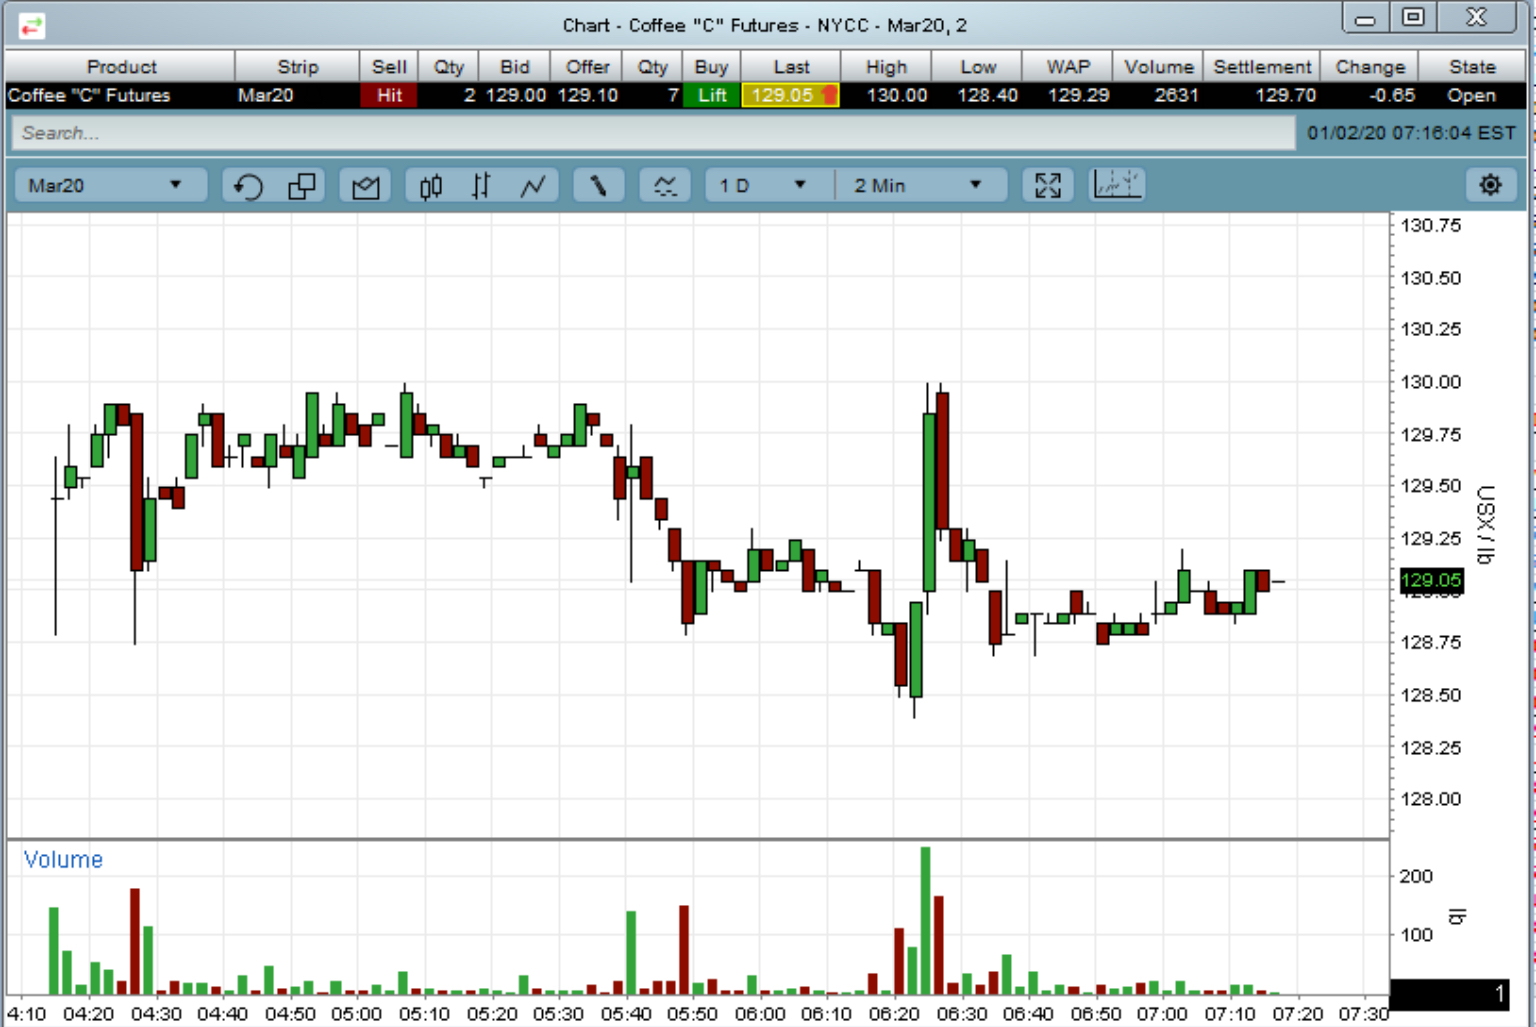
Task: Open the Mar20 strip dropdown
Action: (108, 186)
